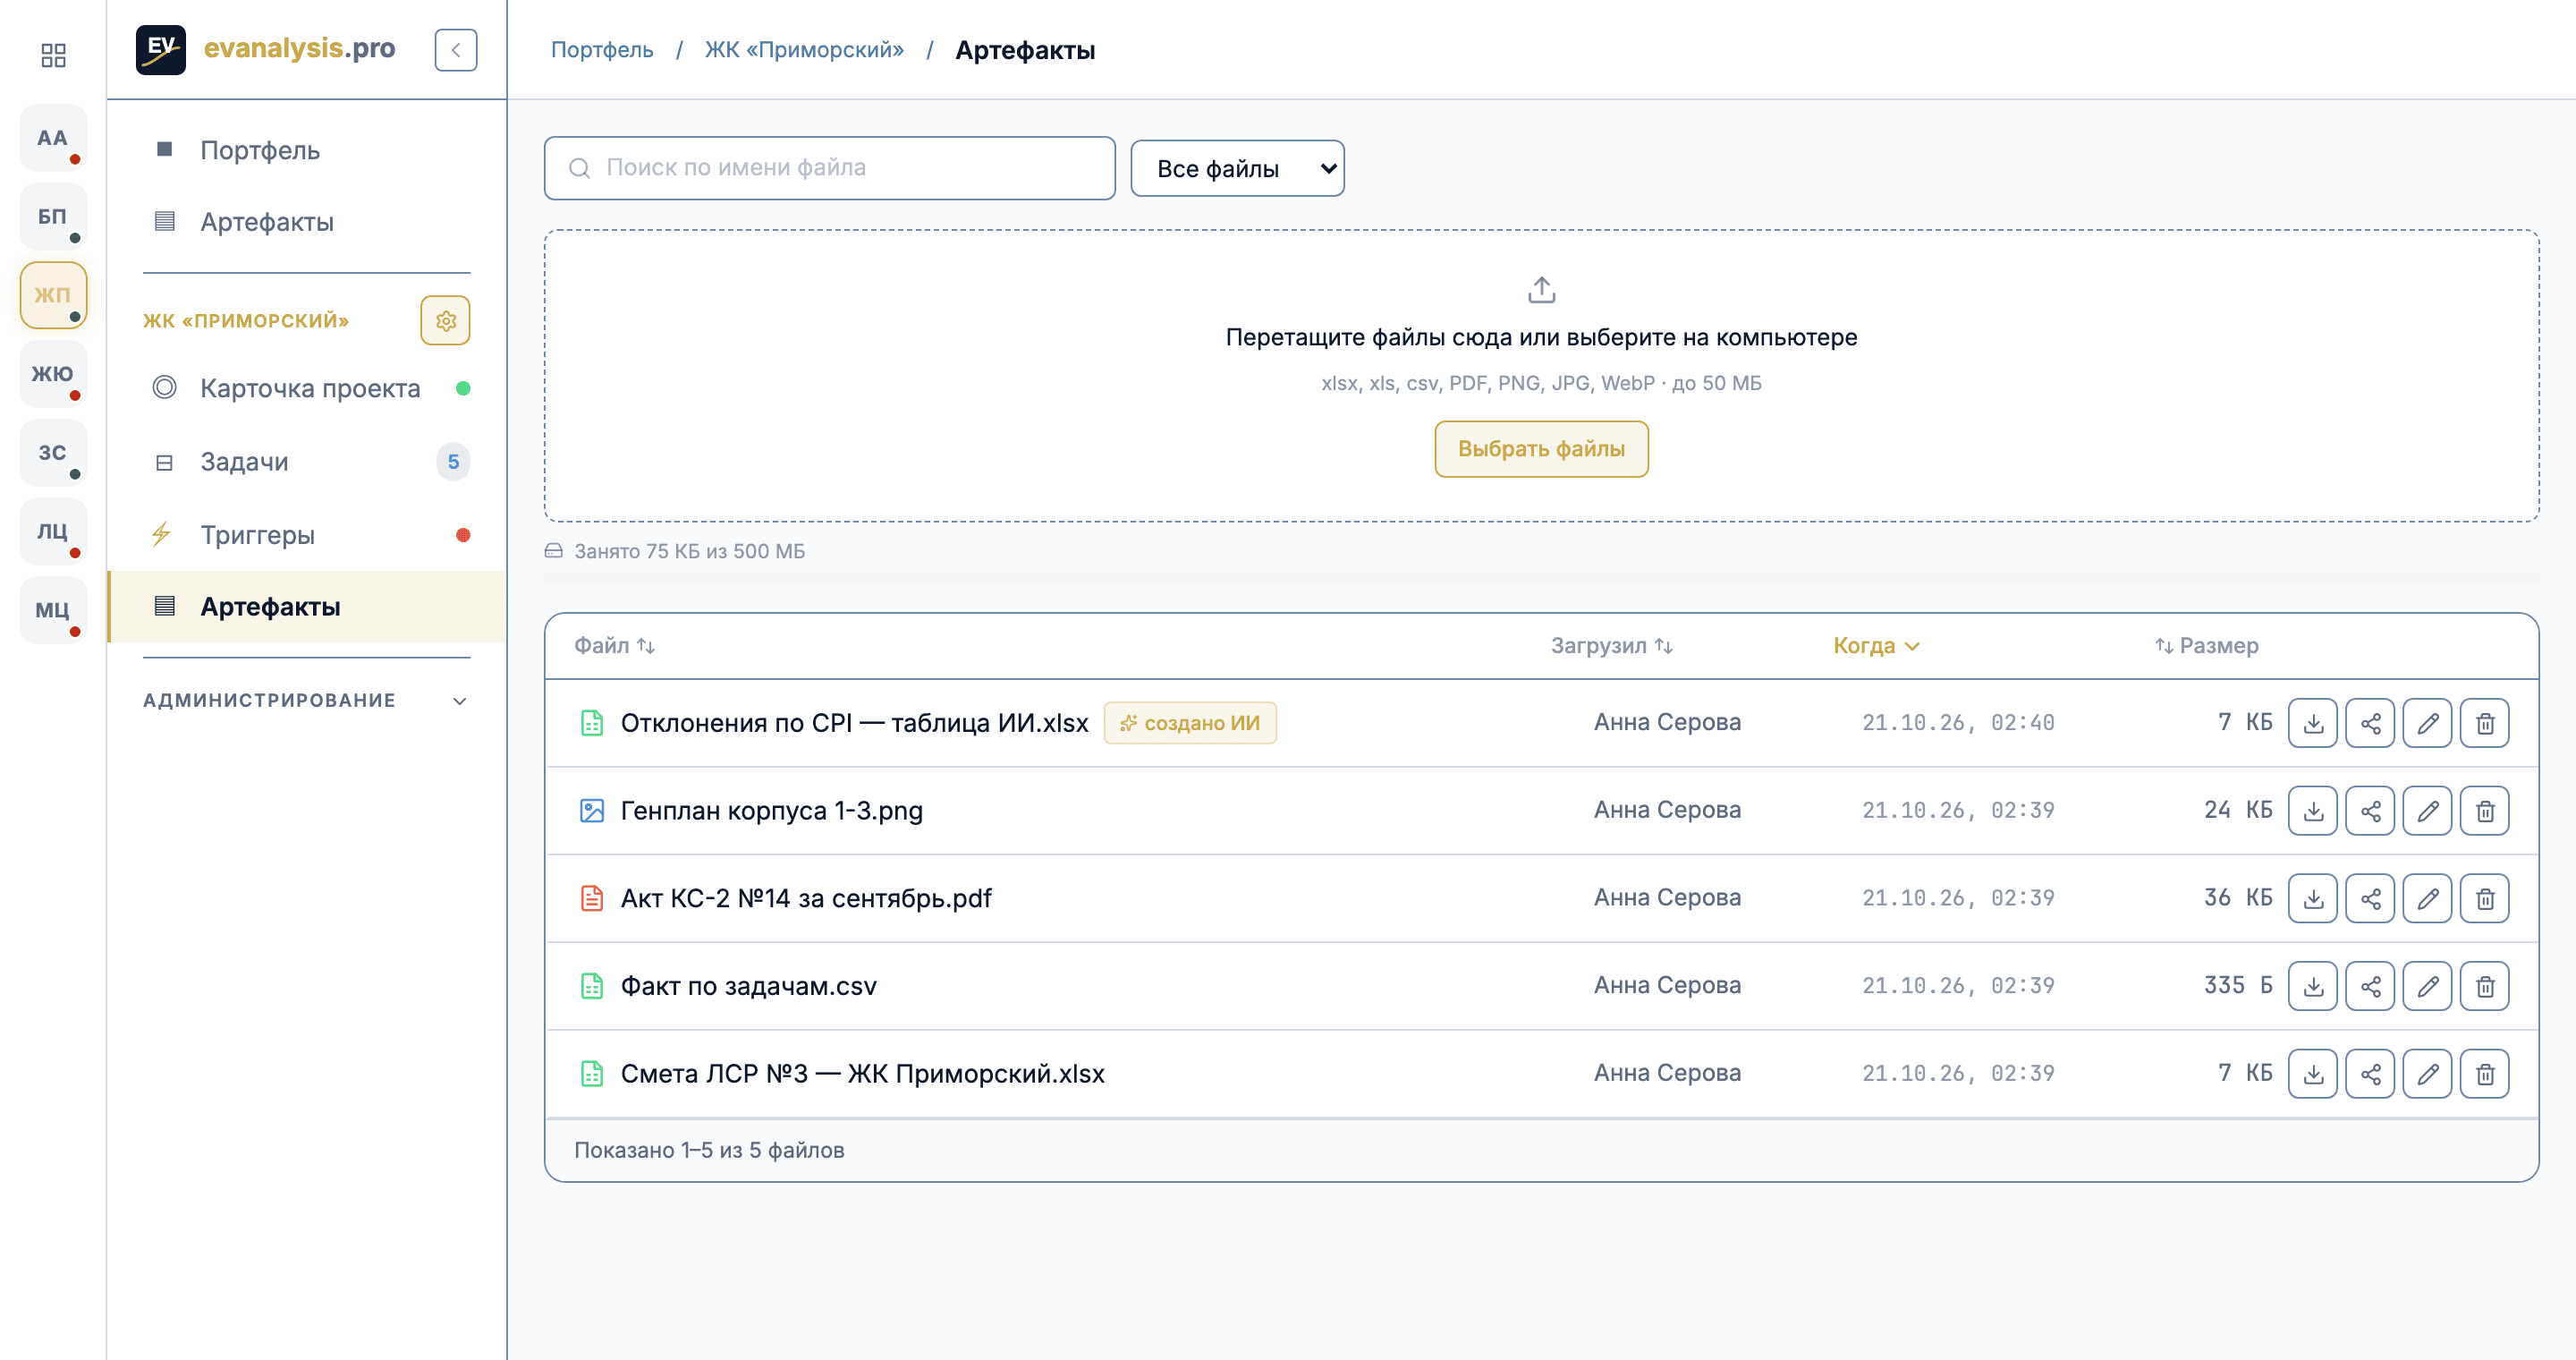Open the apps grid icon
The image size is (2576, 1360).
(53, 54)
